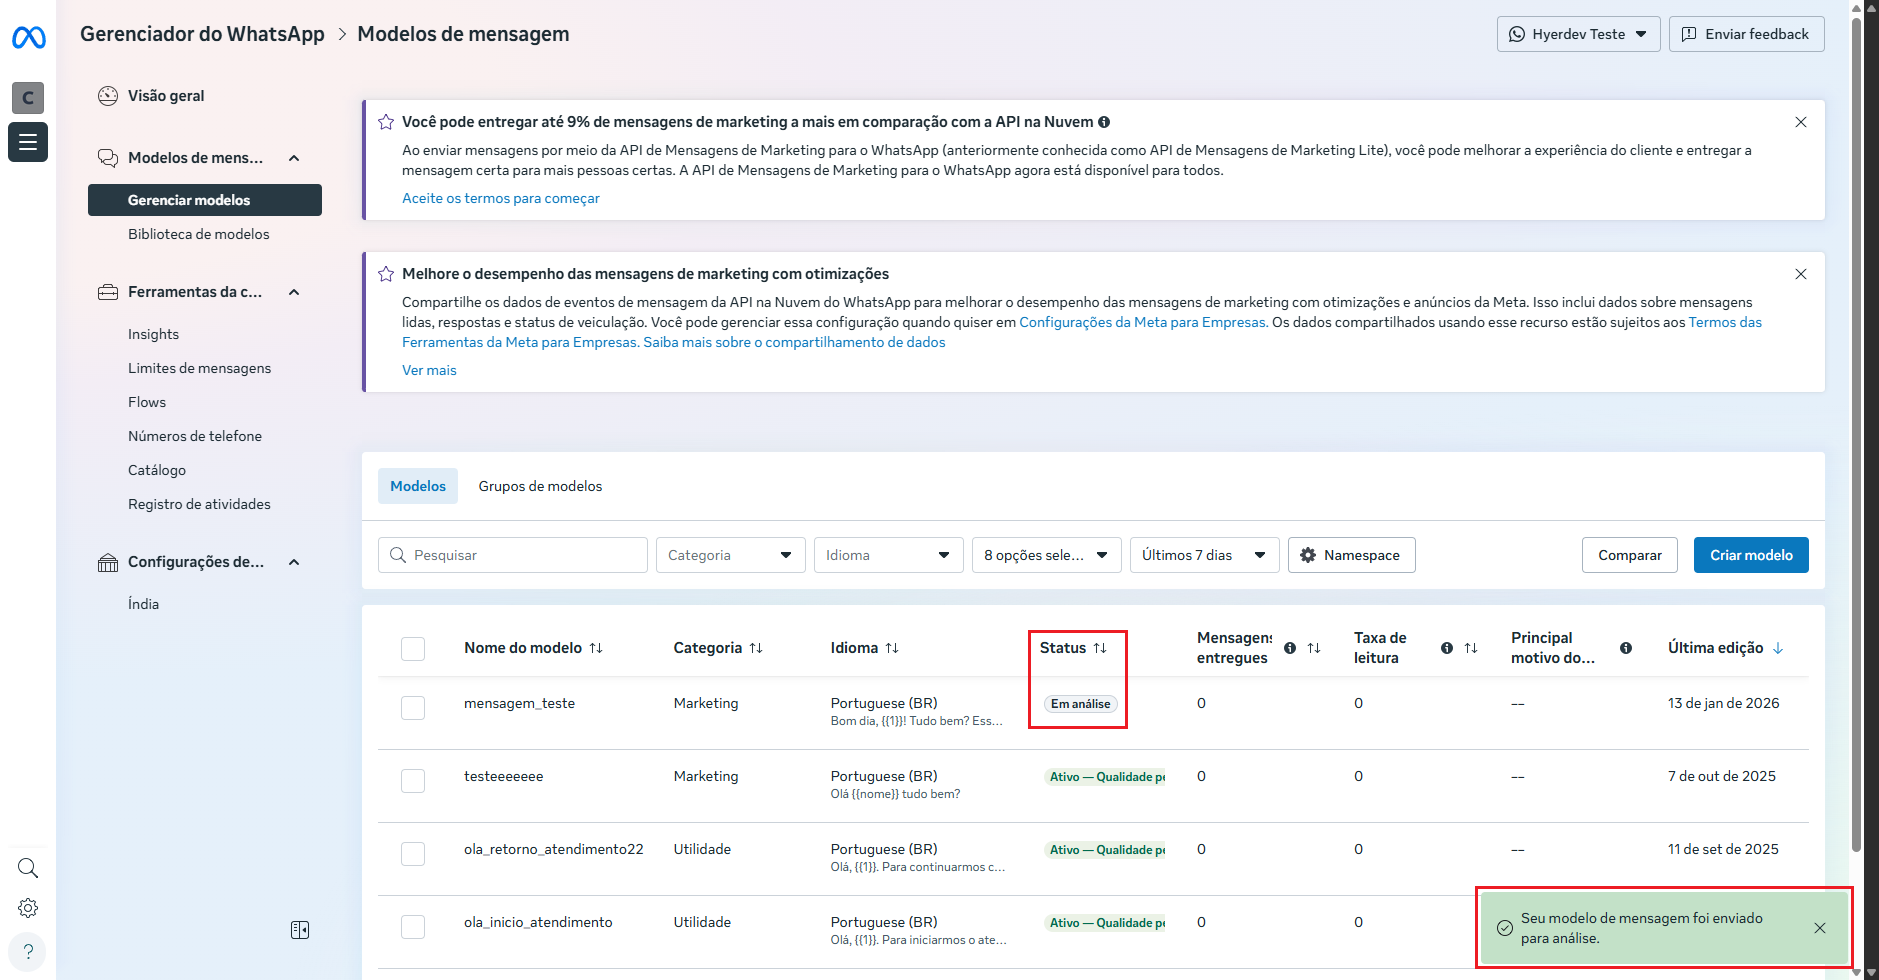Open Biblioteca de modelos in sidebar
1879x980 pixels.
(199, 234)
